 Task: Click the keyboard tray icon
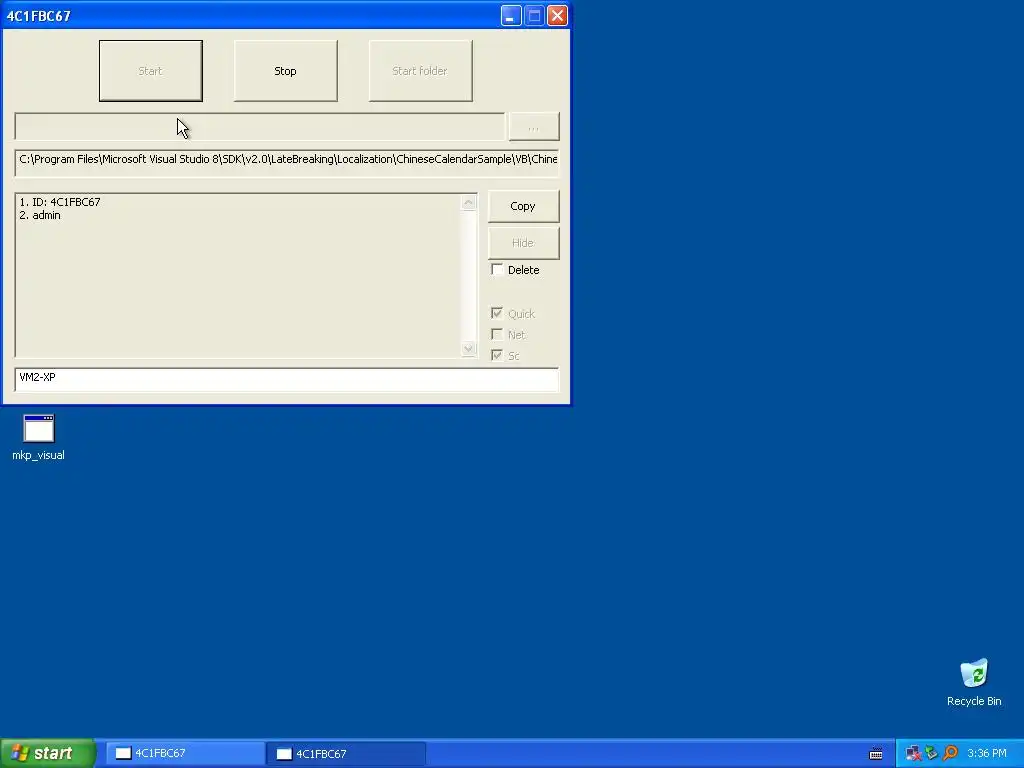876,754
